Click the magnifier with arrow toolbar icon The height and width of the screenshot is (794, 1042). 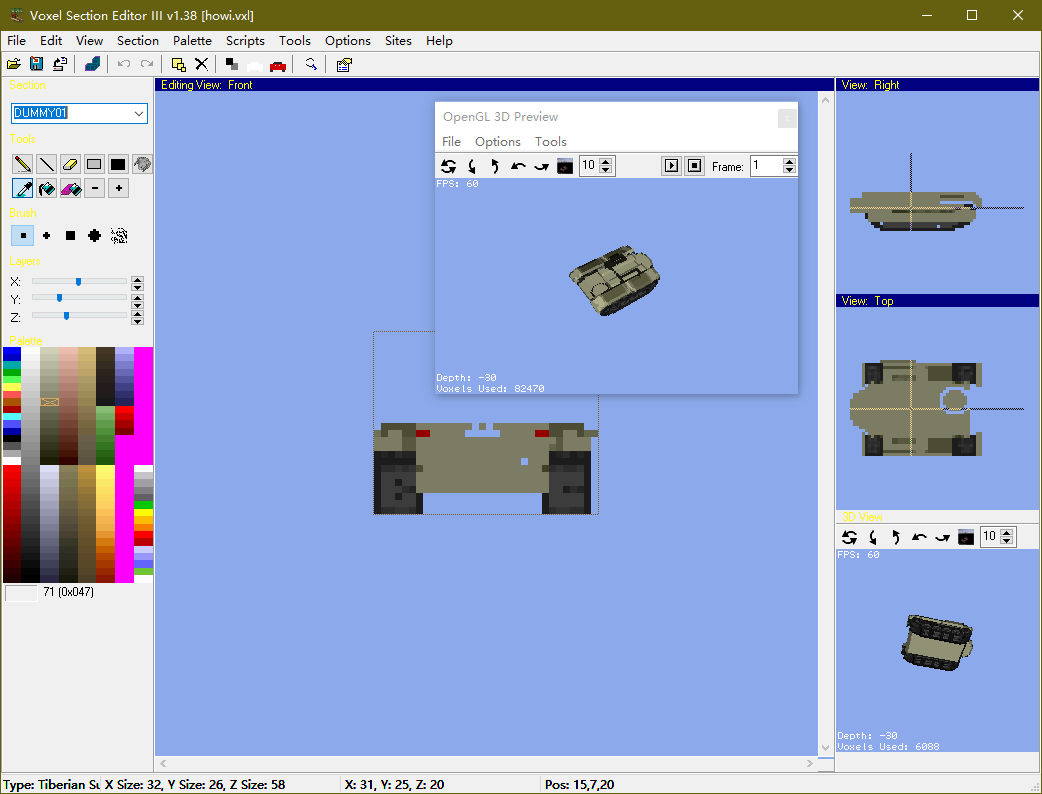click(x=311, y=64)
